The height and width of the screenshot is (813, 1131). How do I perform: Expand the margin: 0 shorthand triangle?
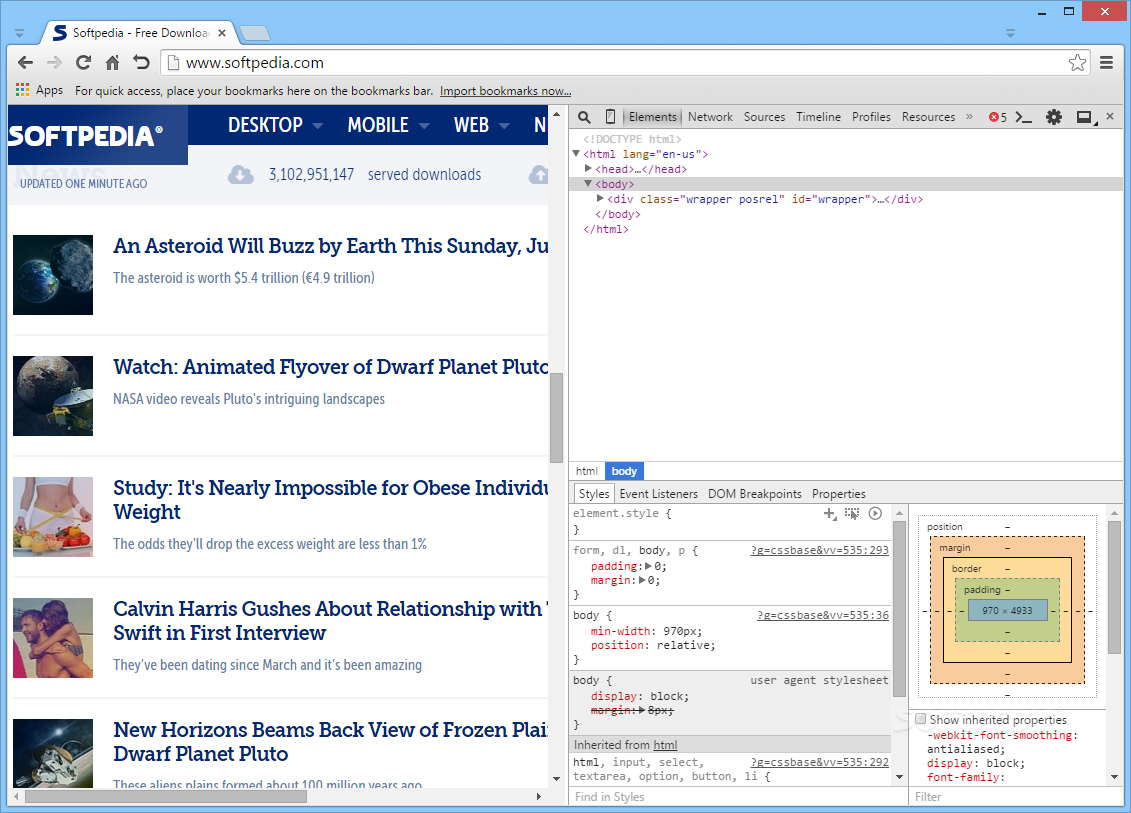(642, 580)
